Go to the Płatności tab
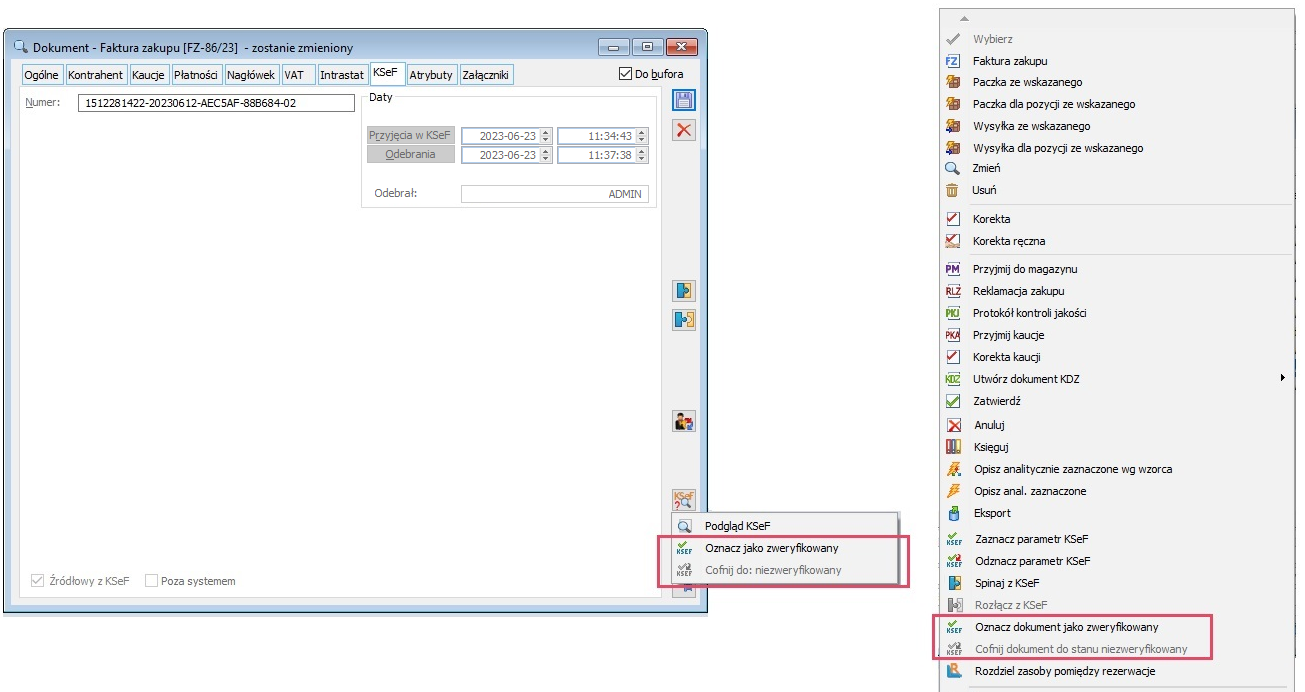Viewport: 1305px width, 692px height. pyautogui.click(x=196, y=75)
